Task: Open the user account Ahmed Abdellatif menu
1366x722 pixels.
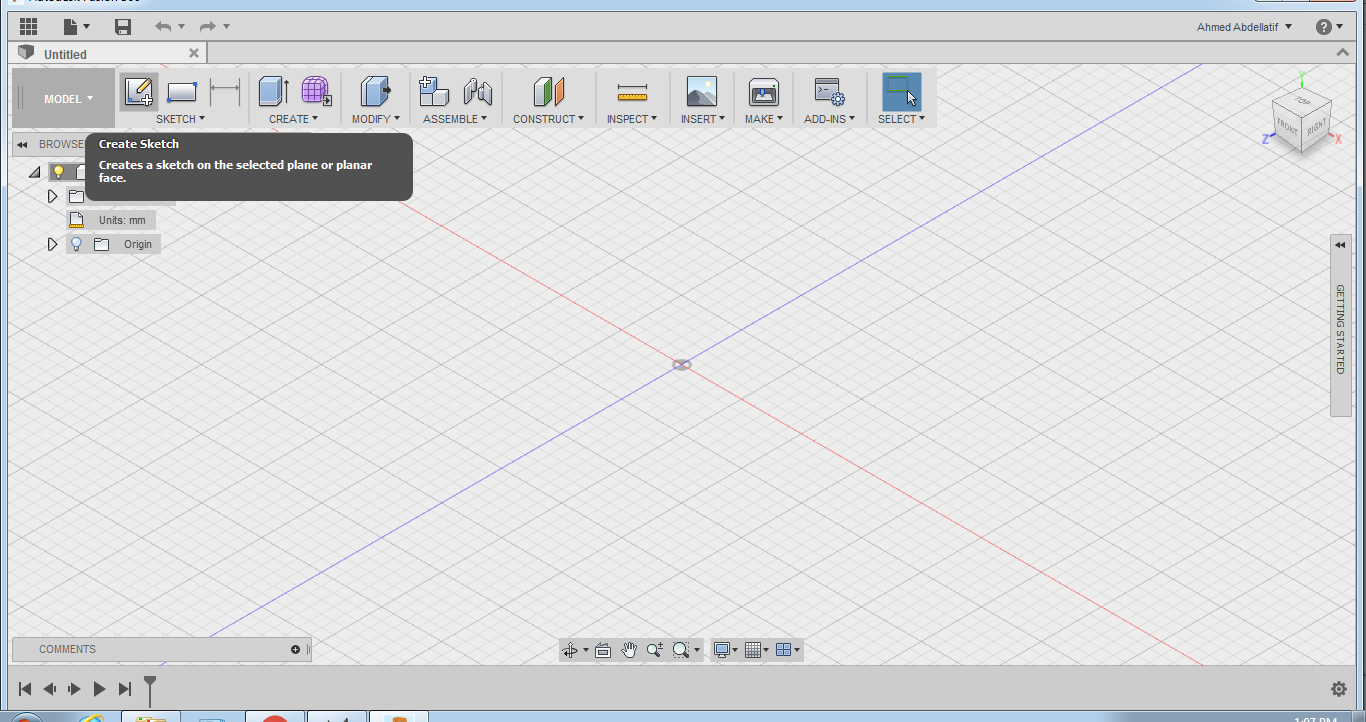Action: pos(1244,27)
